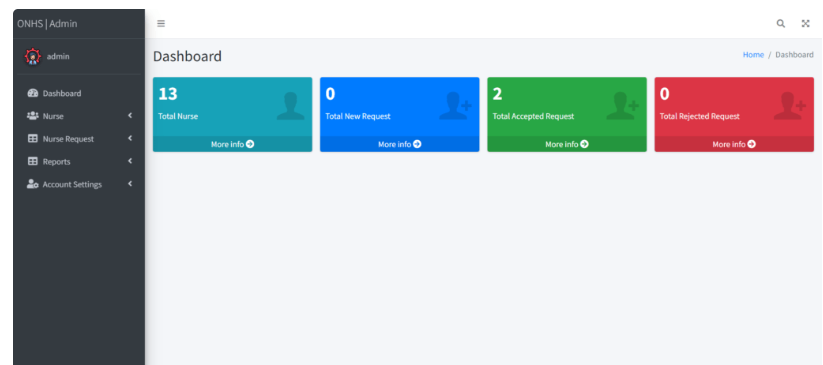Expand the Account Settings menu chevron
This screenshot has height=365, width=823.
(130, 184)
